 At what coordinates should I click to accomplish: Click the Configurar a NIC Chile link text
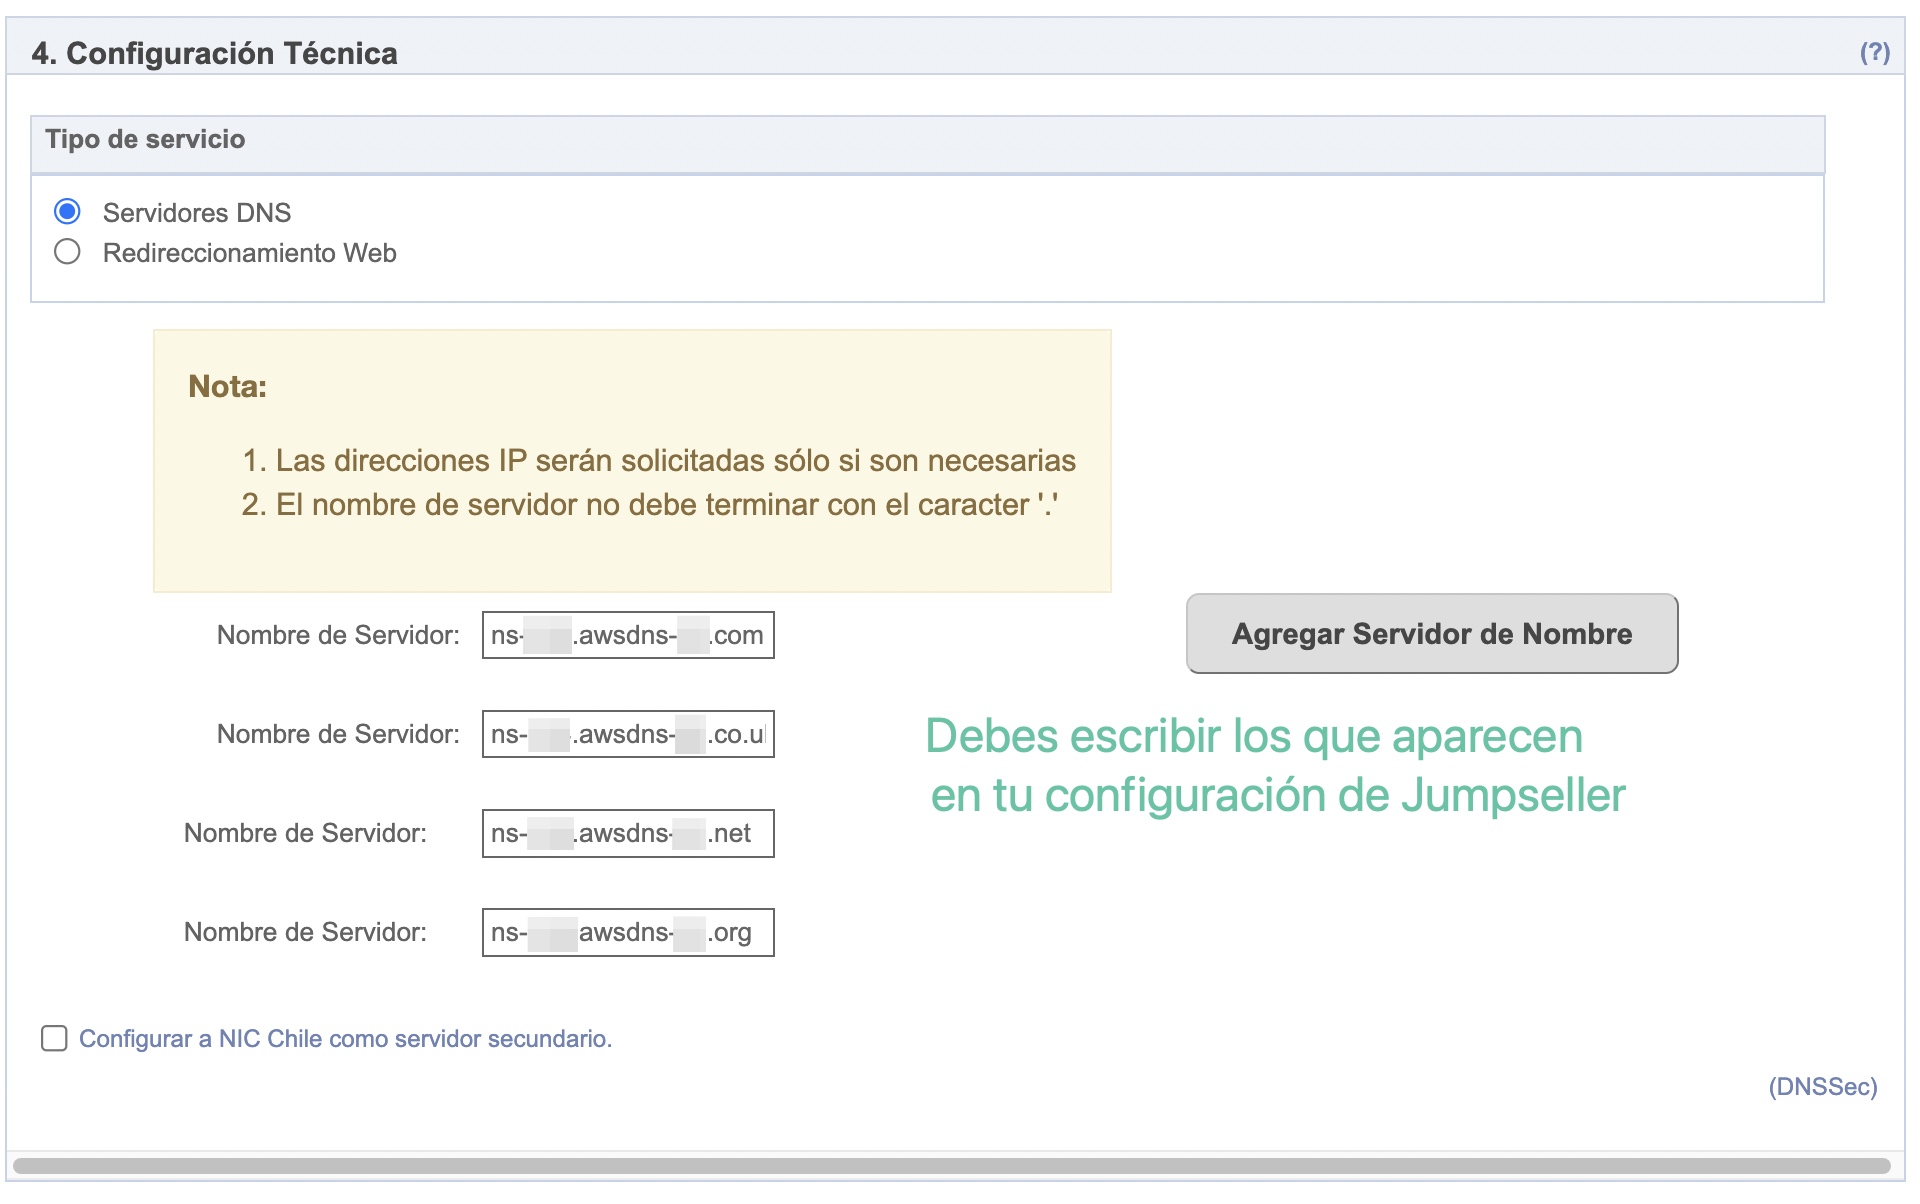pyautogui.click(x=345, y=1039)
